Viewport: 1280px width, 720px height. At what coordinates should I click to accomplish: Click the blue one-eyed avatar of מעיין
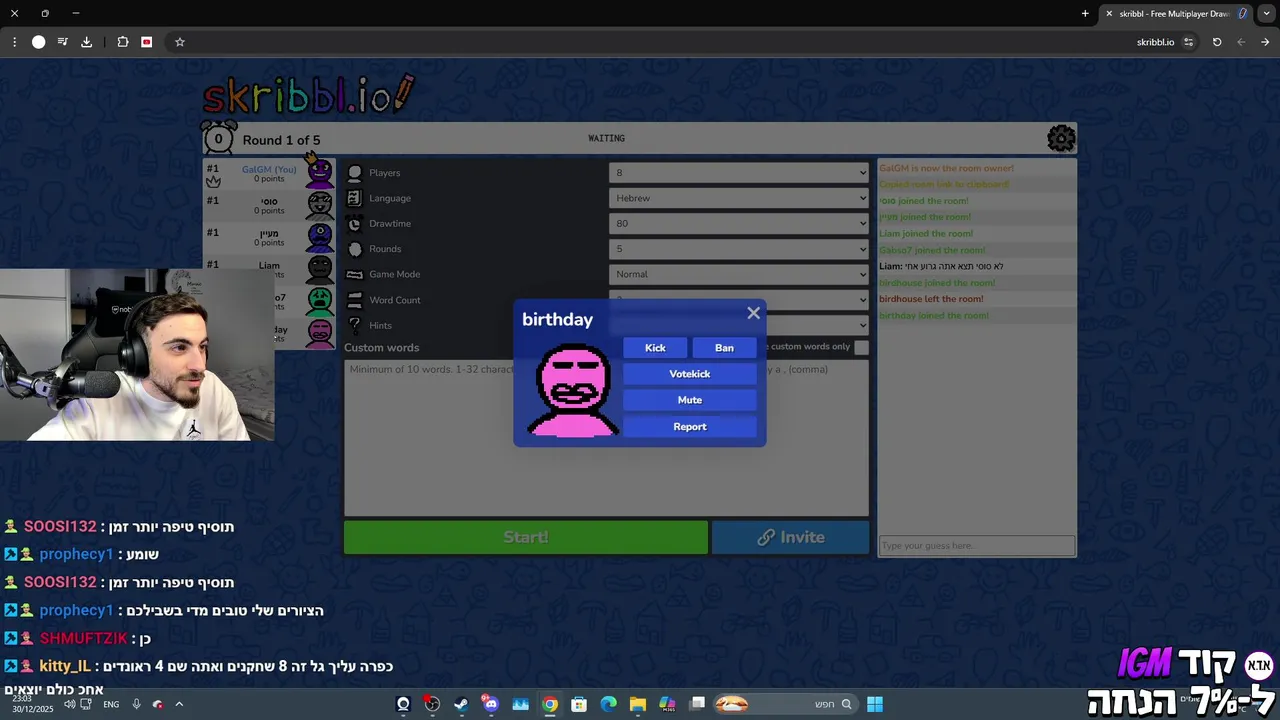[320, 237]
